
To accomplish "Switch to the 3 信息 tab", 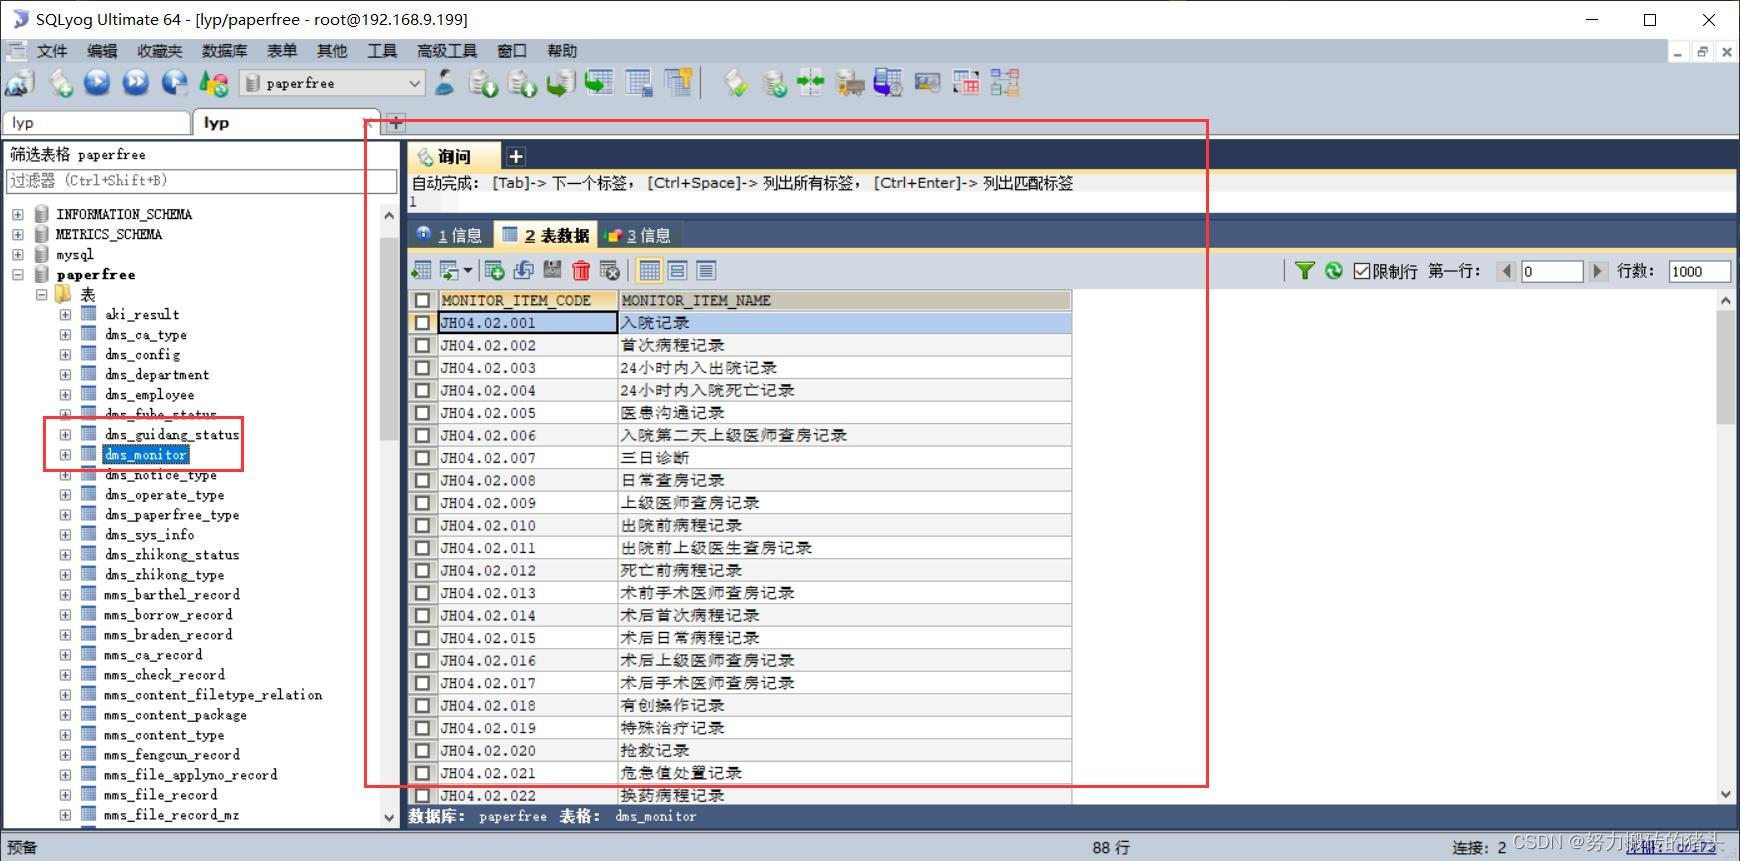I will [638, 235].
